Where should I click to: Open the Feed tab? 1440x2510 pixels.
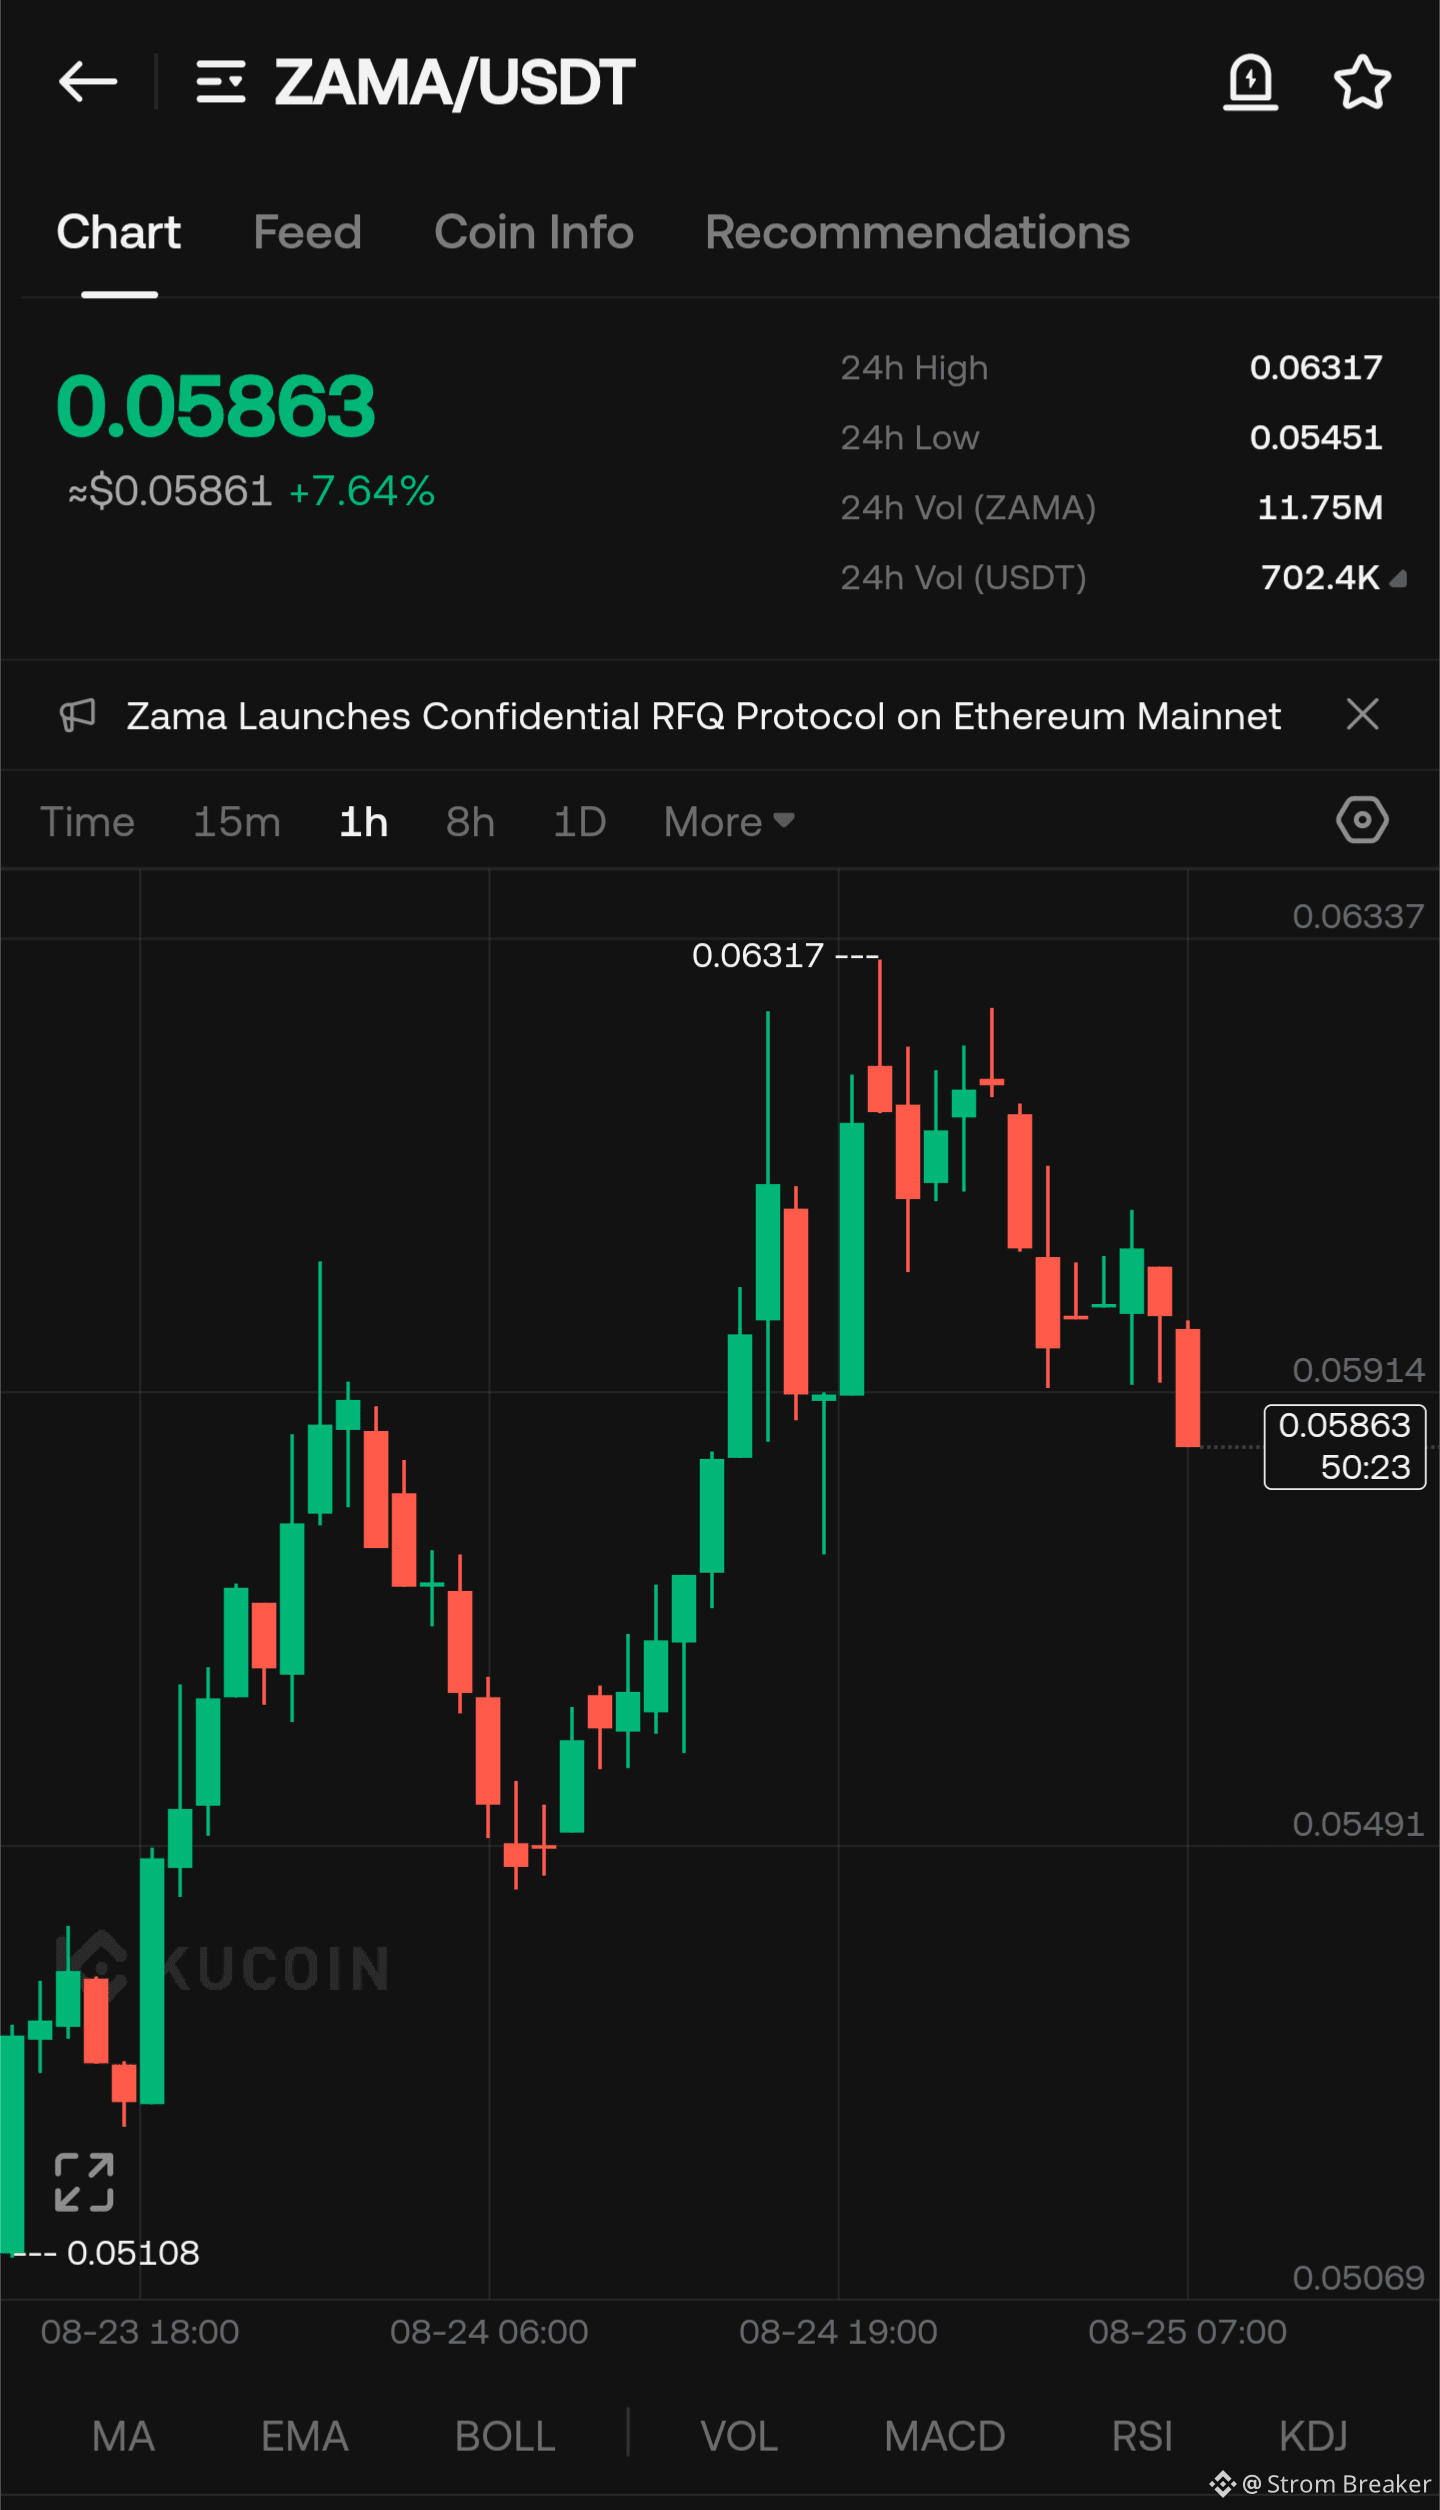click(x=307, y=232)
